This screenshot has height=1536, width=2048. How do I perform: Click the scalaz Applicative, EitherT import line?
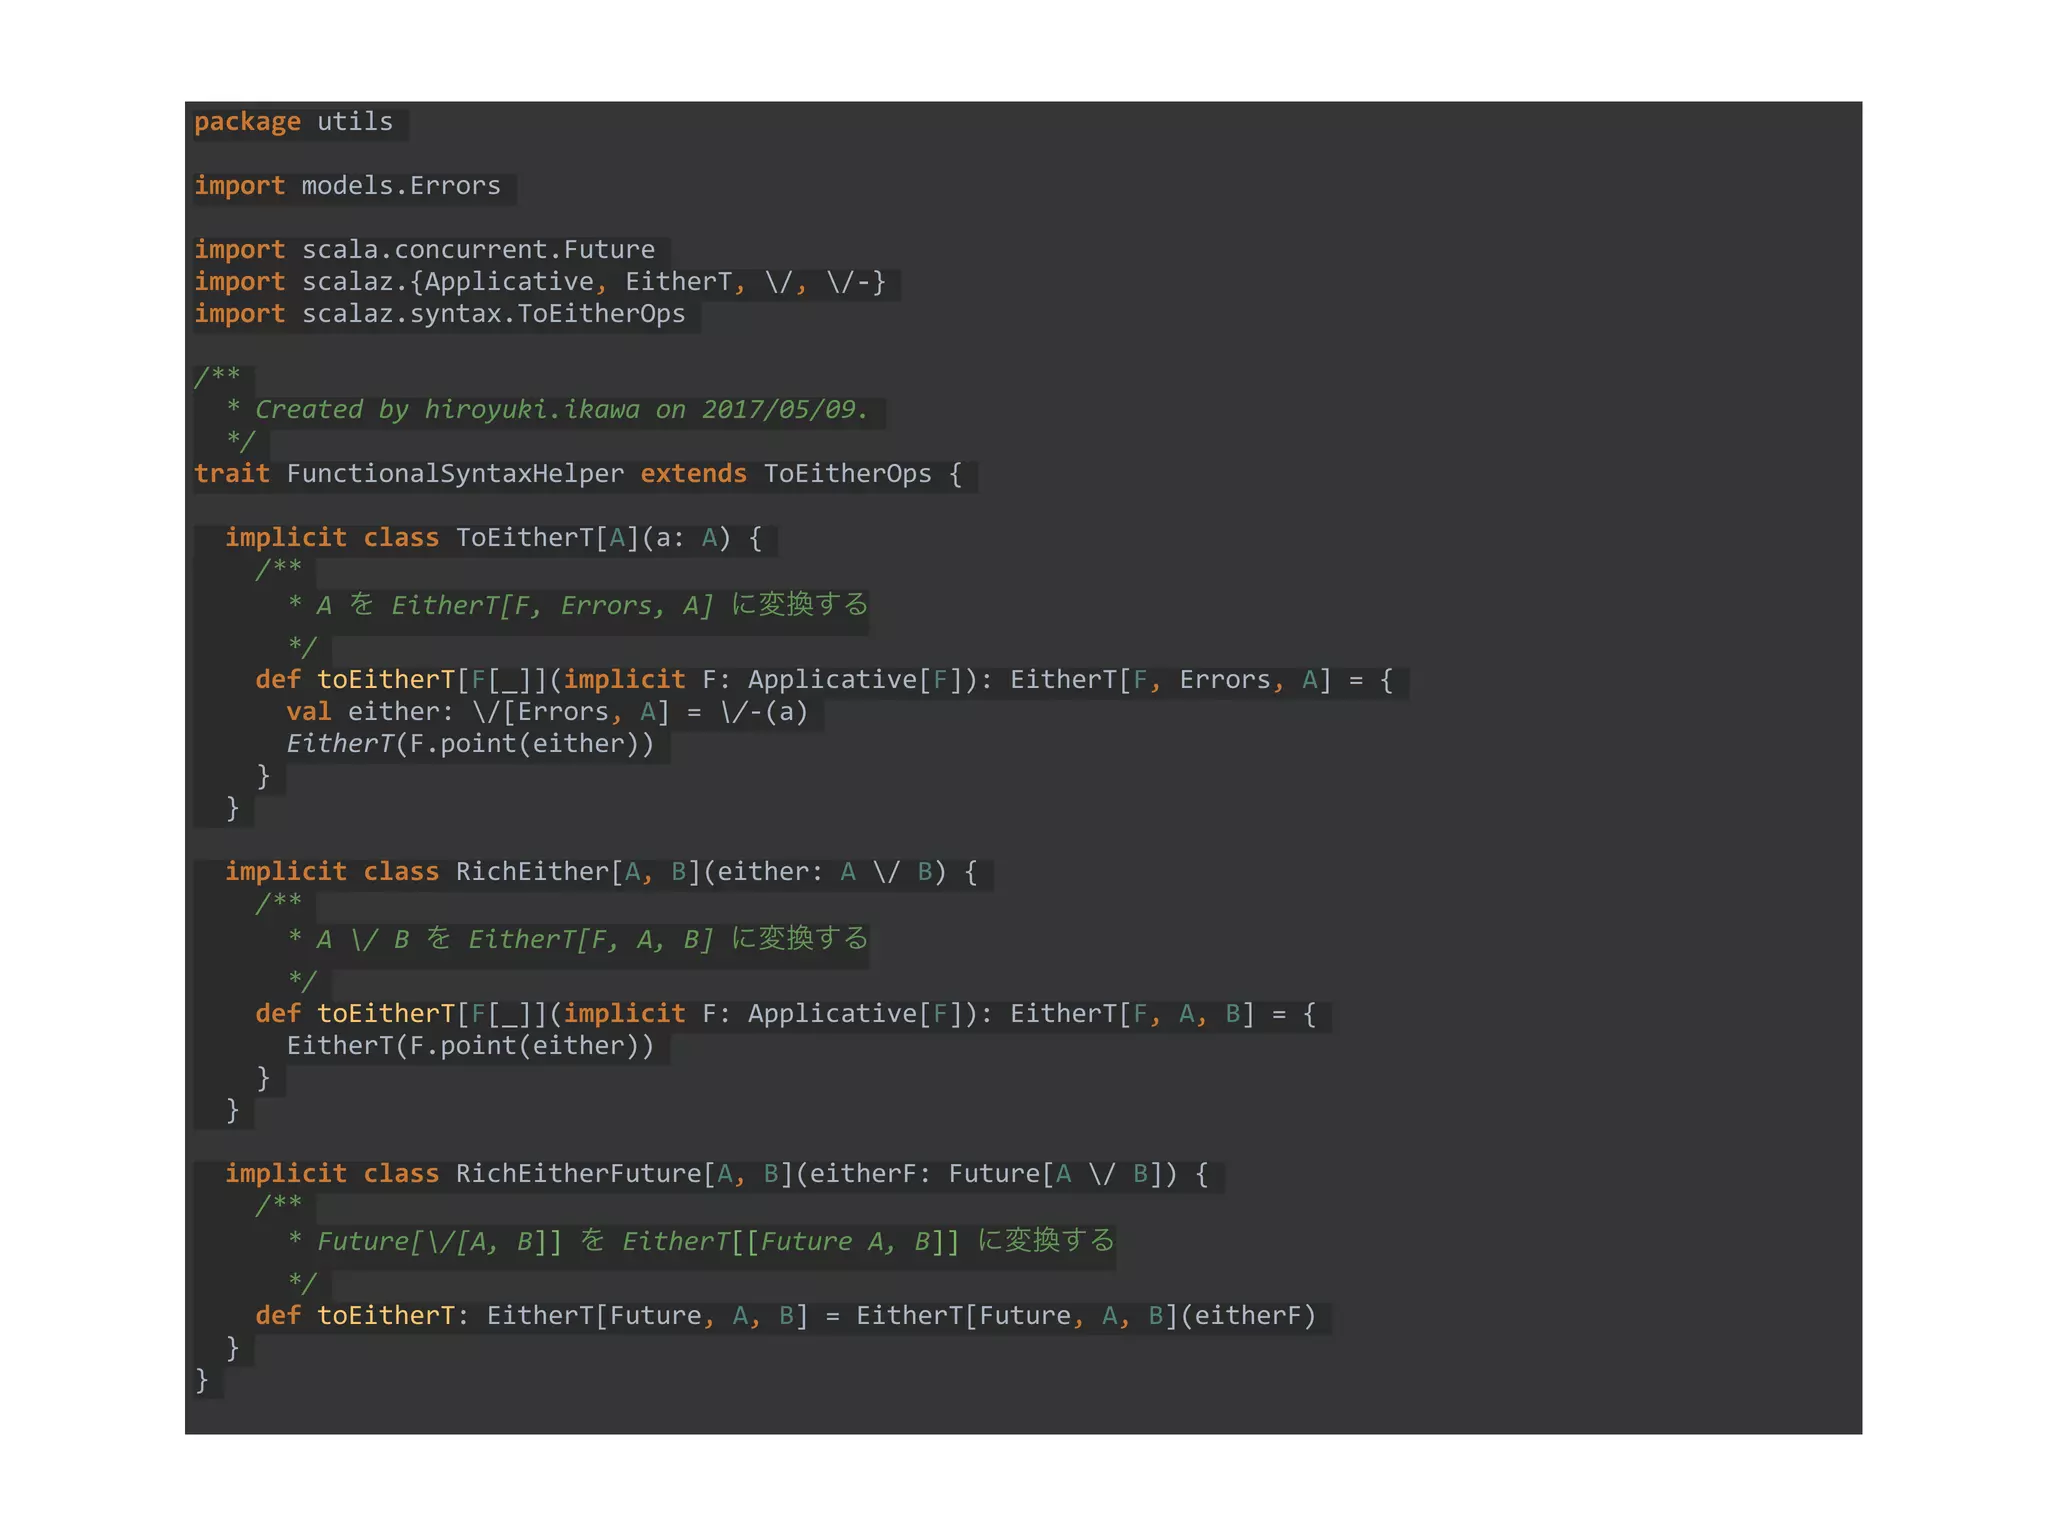pos(540,282)
